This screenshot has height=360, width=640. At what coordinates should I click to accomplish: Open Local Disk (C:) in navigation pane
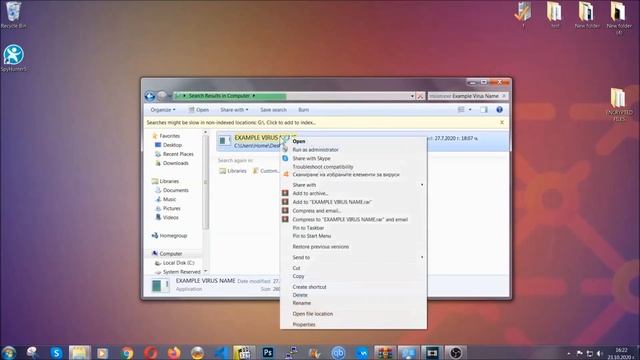(178, 263)
